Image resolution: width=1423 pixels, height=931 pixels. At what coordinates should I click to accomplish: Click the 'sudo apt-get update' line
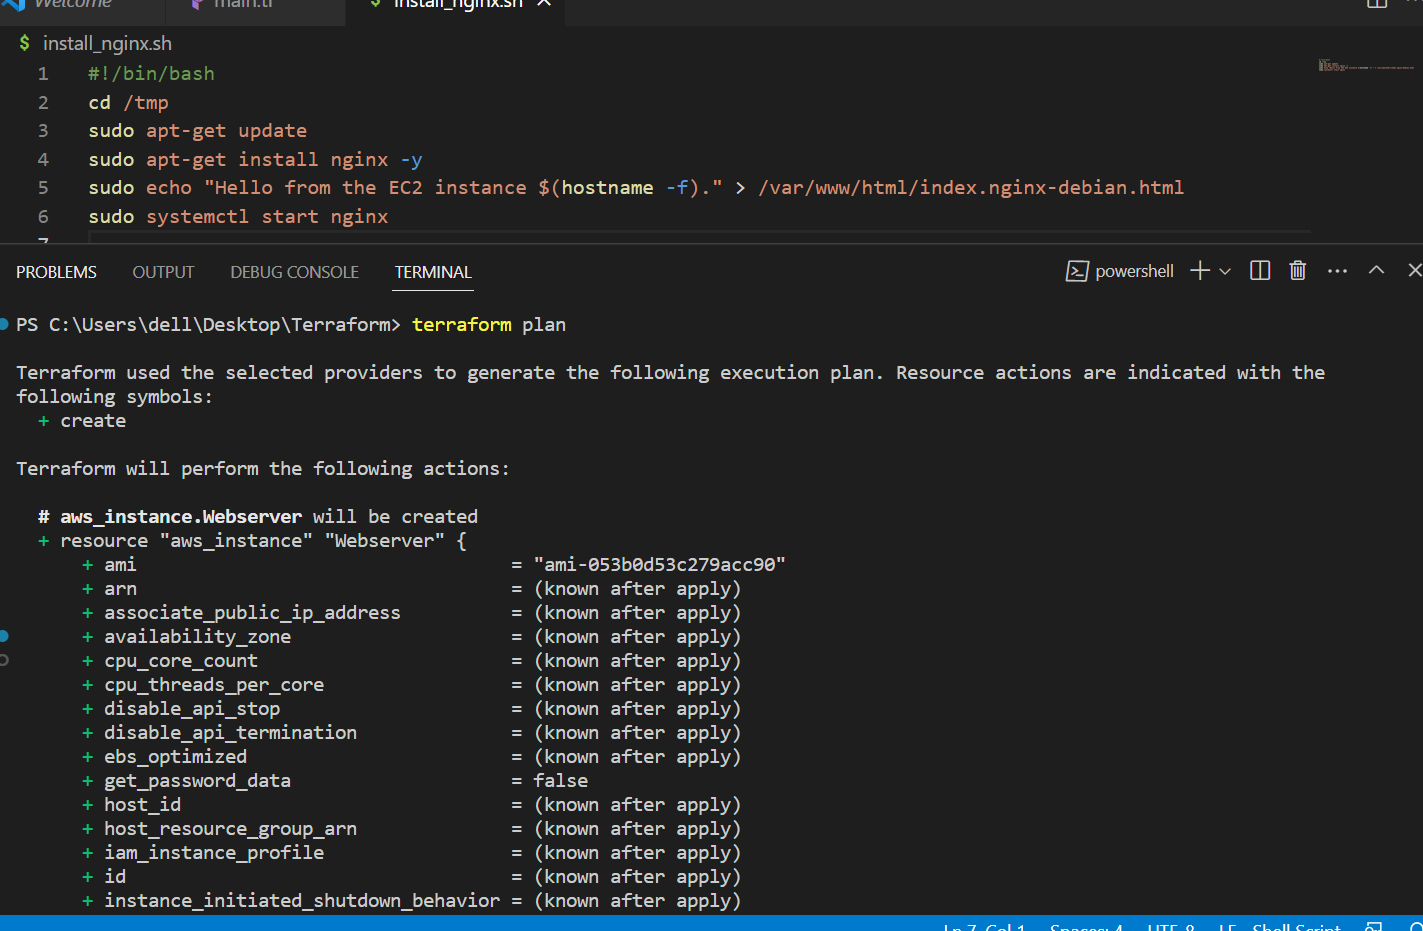(197, 130)
